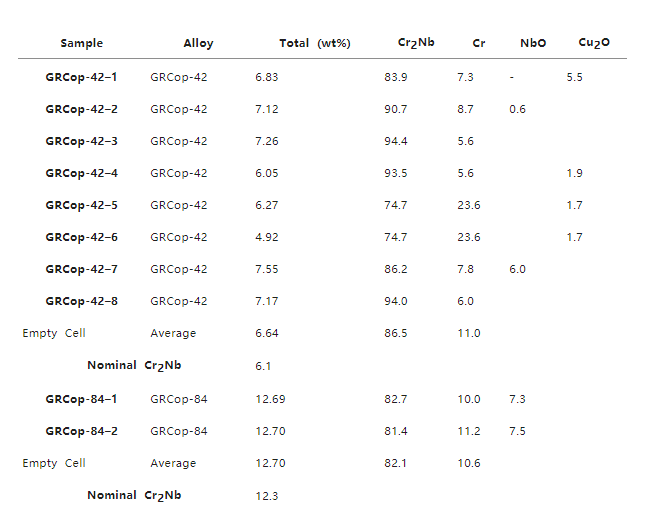
Task: Select the NbO column header
Action: (533, 43)
